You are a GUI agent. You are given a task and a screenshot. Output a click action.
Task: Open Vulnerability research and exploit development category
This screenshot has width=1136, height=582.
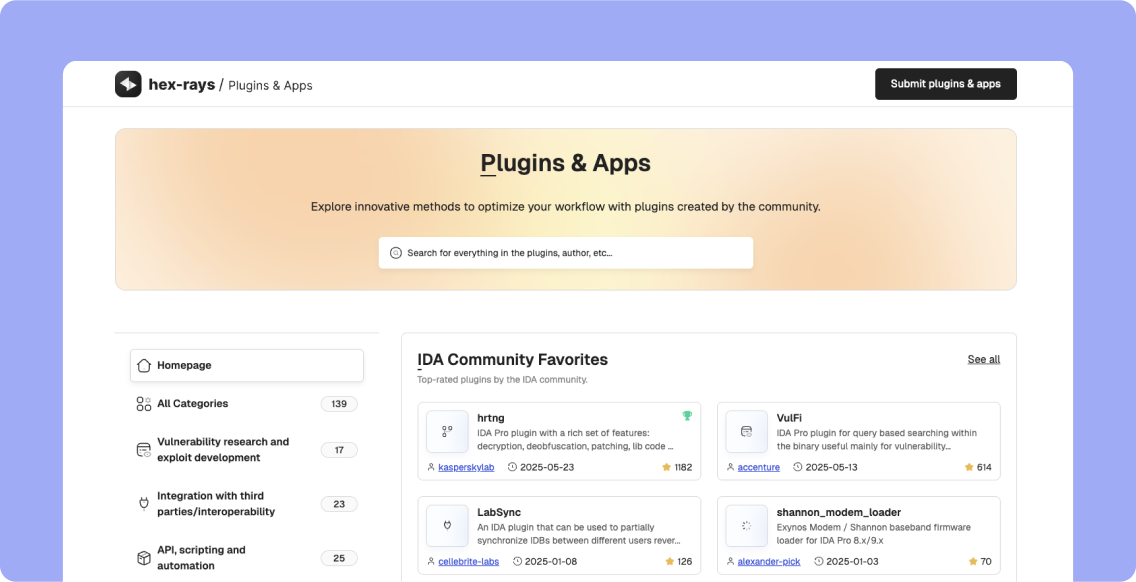[223, 450]
